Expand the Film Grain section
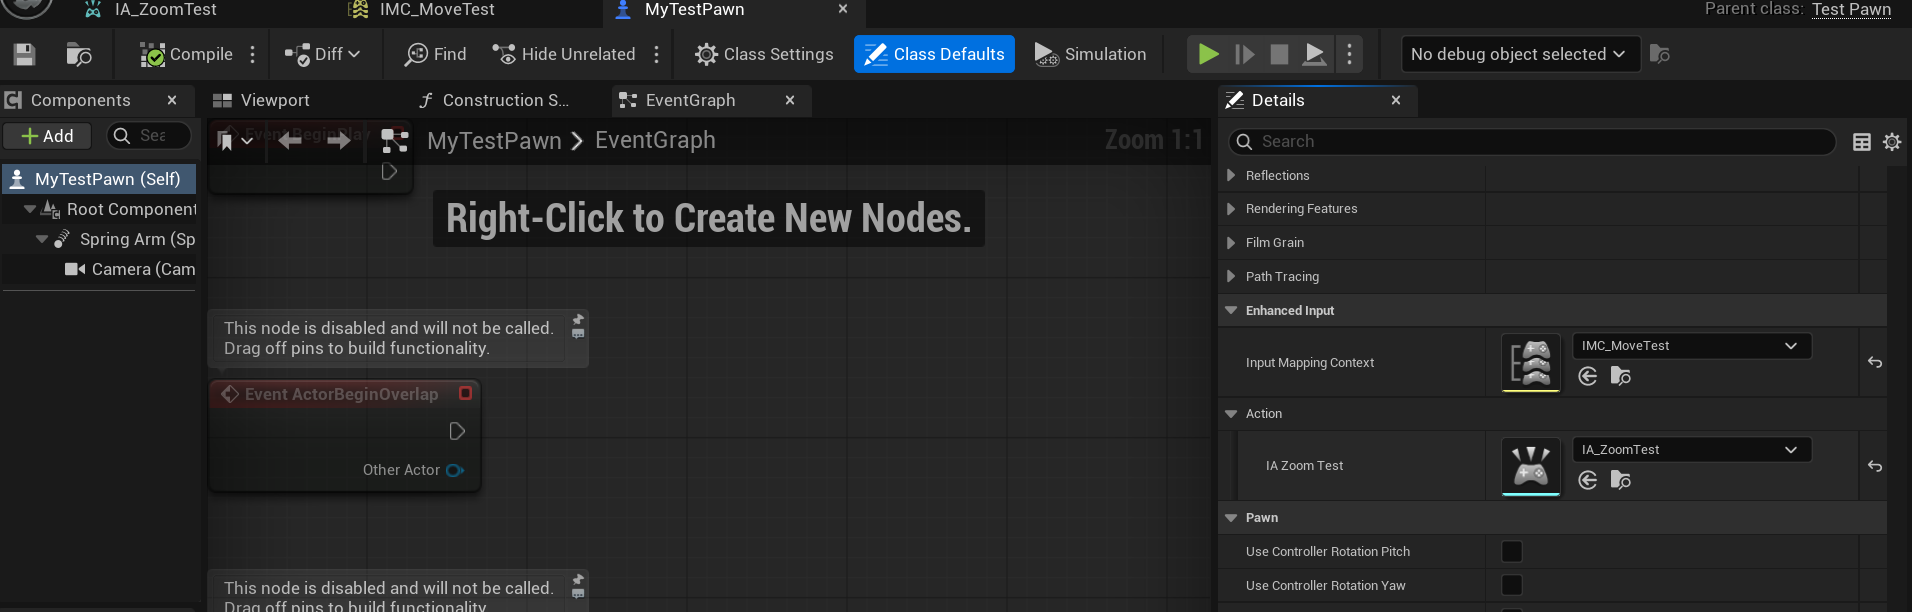 click(1231, 243)
